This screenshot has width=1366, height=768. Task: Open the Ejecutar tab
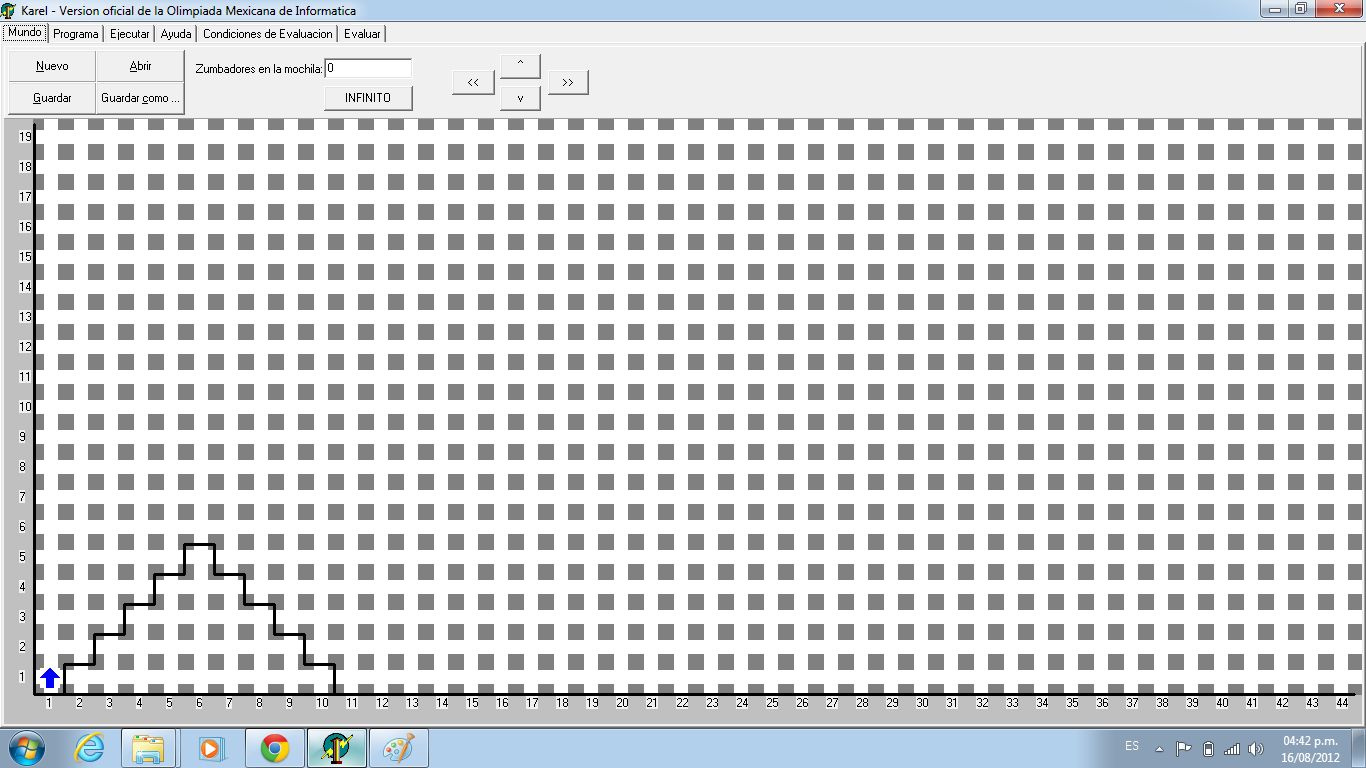tap(130, 34)
